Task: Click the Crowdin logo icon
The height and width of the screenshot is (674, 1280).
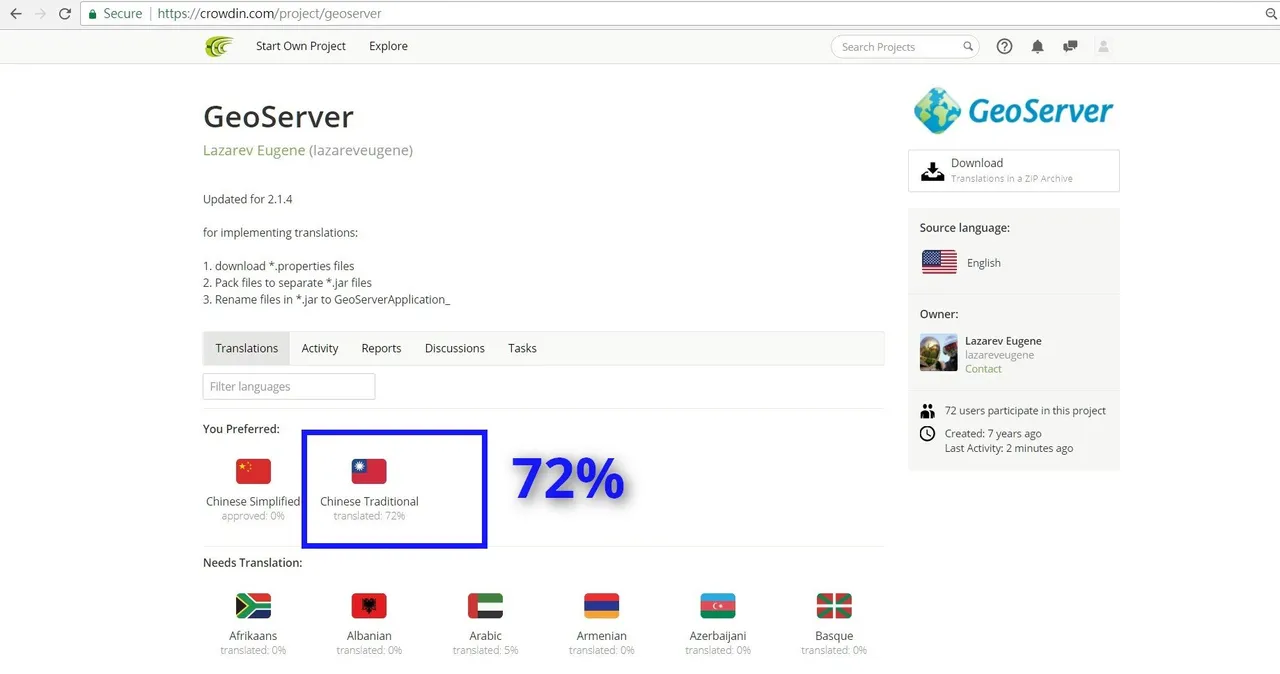Action: 219,46
